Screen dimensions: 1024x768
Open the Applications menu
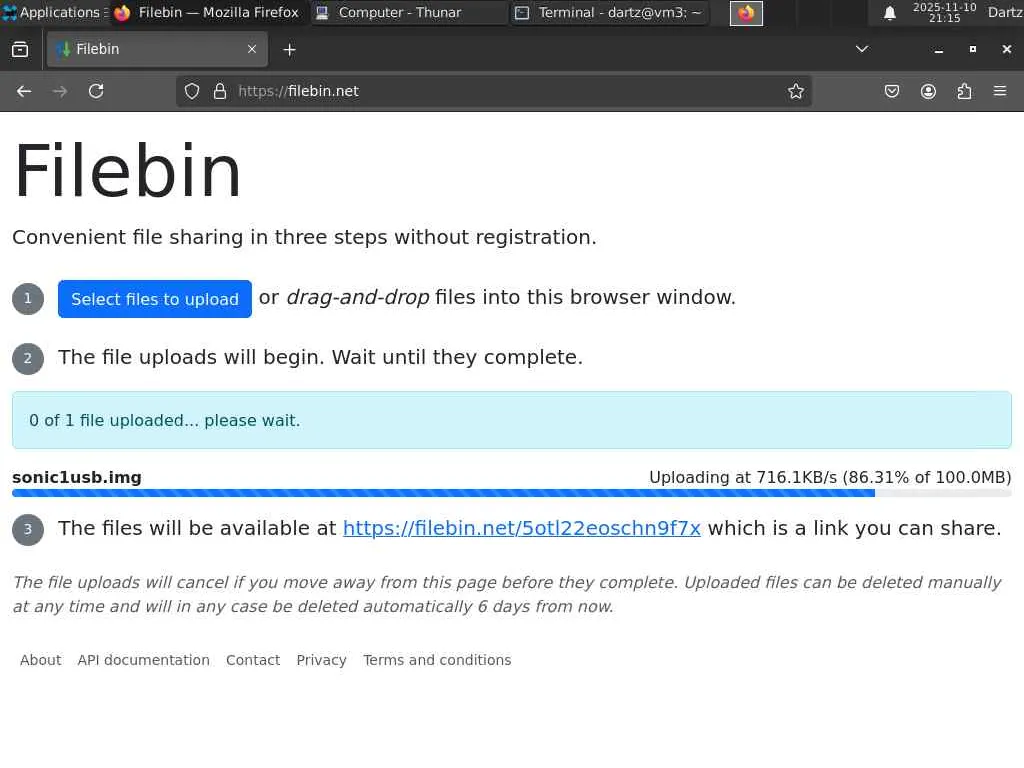55,12
